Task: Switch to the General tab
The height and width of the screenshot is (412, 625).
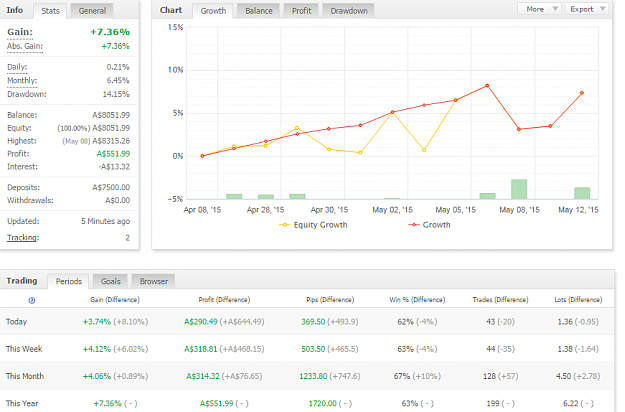Action: 92,11
